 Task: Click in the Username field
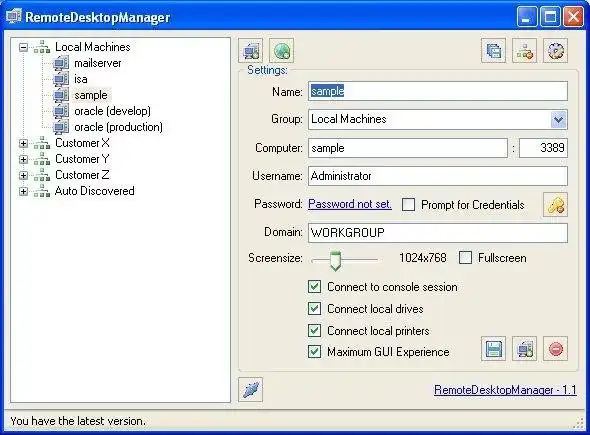point(438,176)
